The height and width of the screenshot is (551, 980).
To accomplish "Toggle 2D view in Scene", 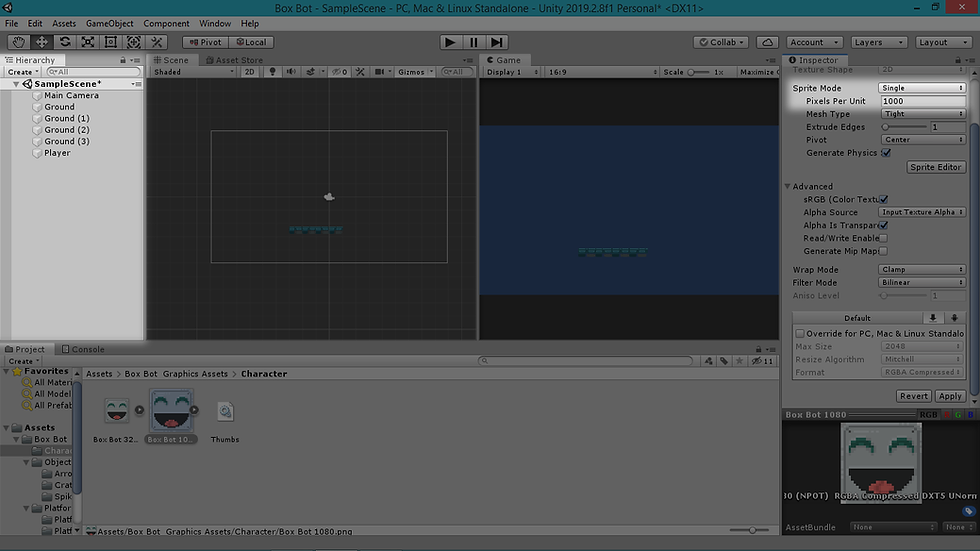I will point(249,72).
